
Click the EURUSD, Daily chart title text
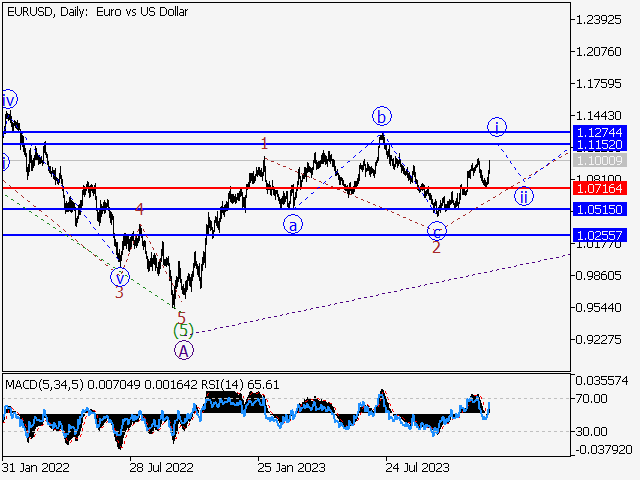(x=98, y=12)
